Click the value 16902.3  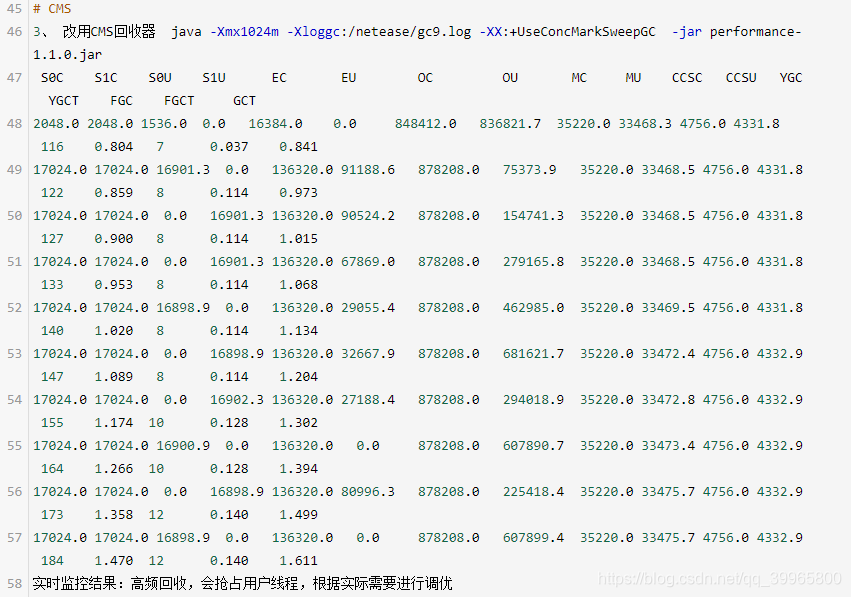237,400
